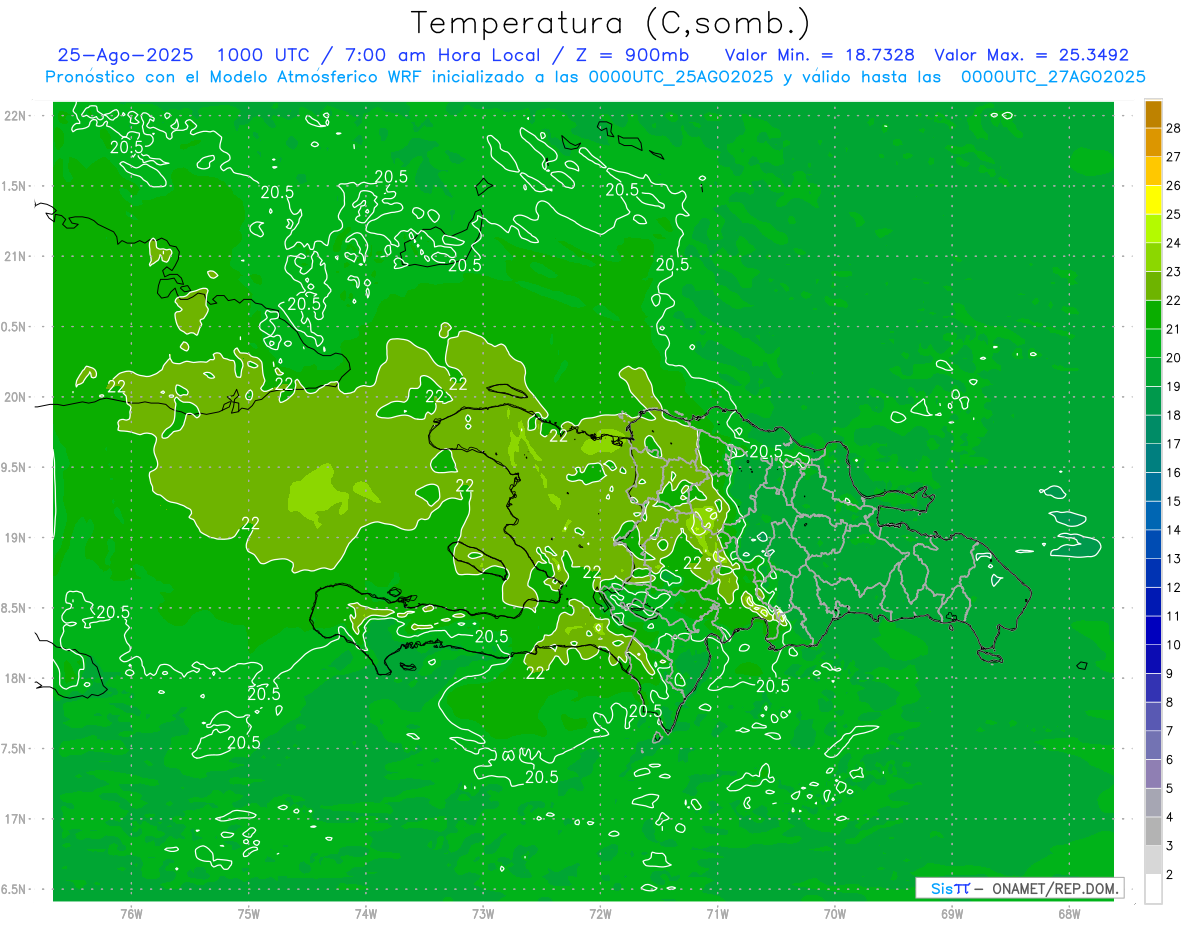1200x927 pixels.
Task: Click the legend scale value '26'
Action: [x=1175, y=185]
